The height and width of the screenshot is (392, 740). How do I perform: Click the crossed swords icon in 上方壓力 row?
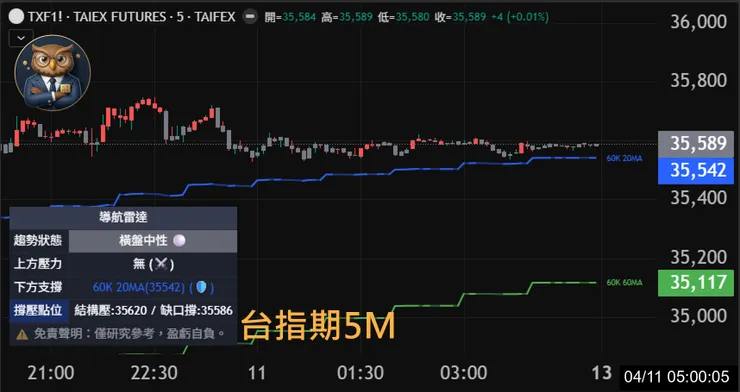(161, 264)
